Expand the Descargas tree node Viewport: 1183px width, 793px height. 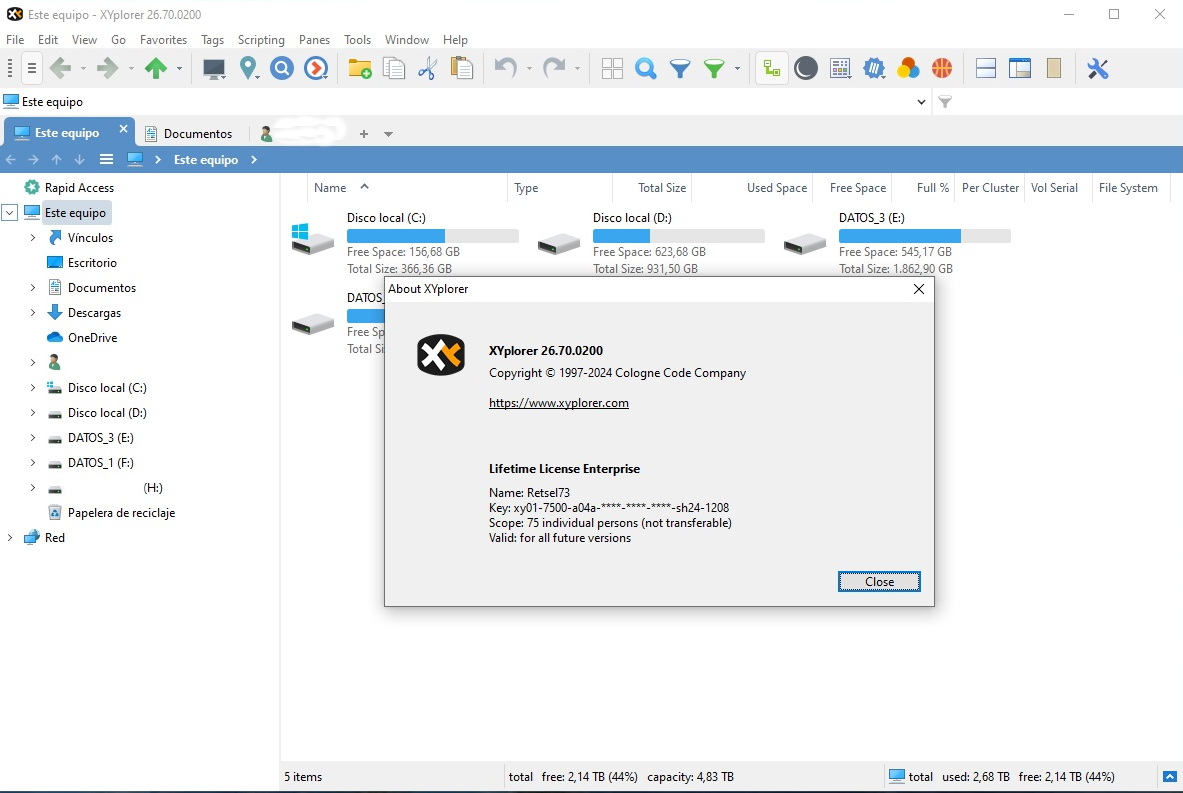click(x=32, y=312)
